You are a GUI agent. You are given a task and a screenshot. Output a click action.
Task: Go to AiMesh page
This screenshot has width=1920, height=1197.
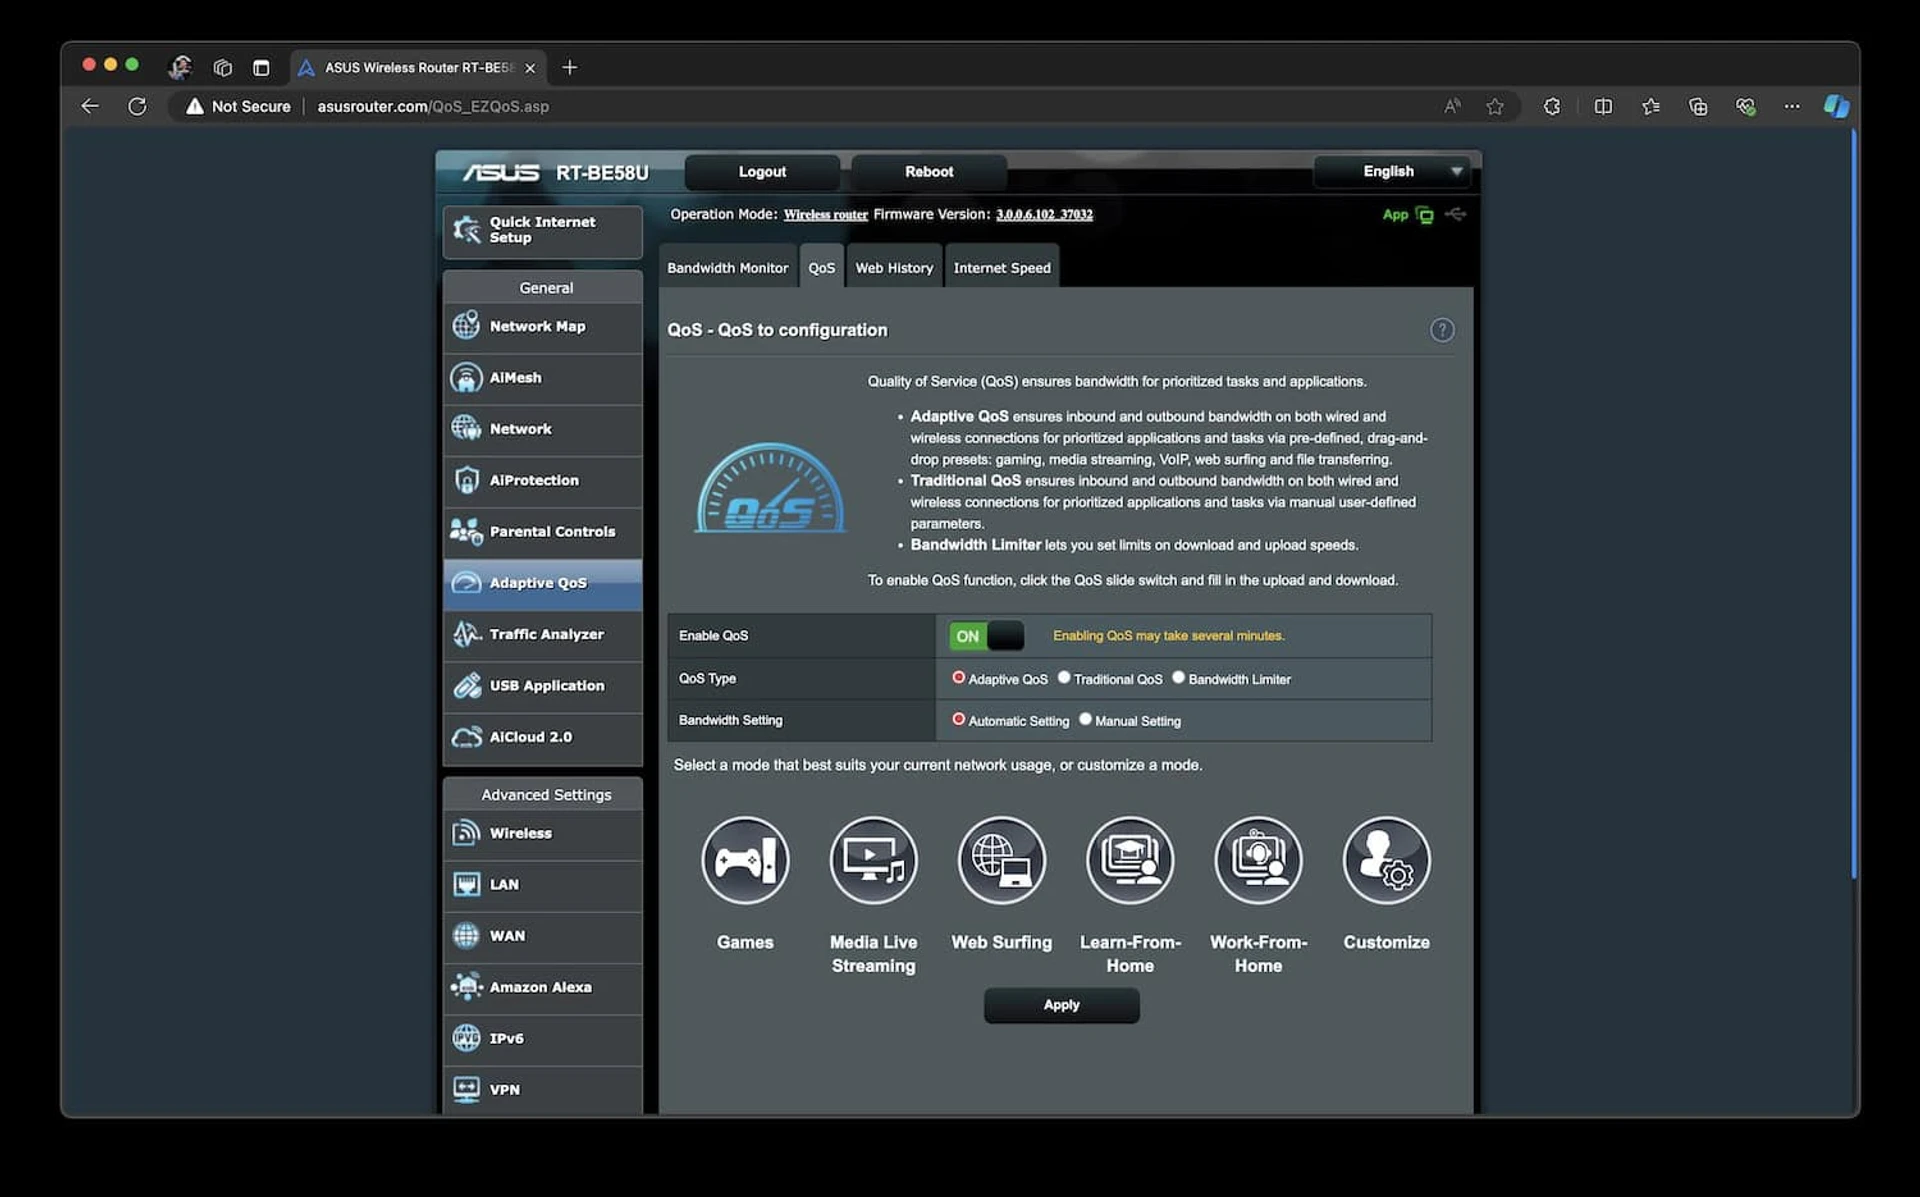tap(542, 378)
